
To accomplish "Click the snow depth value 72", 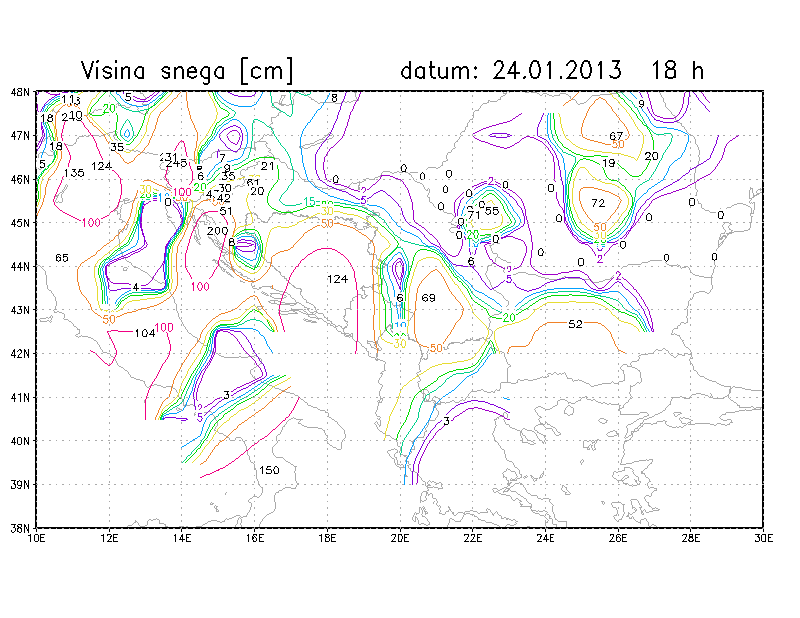I will click(x=598, y=203).
